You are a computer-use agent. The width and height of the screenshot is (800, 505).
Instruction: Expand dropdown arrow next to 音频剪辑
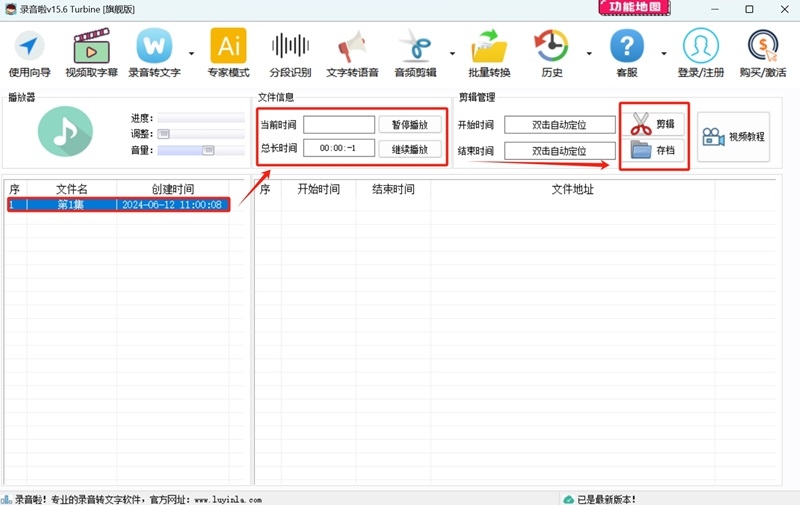(x=452, y=53)
